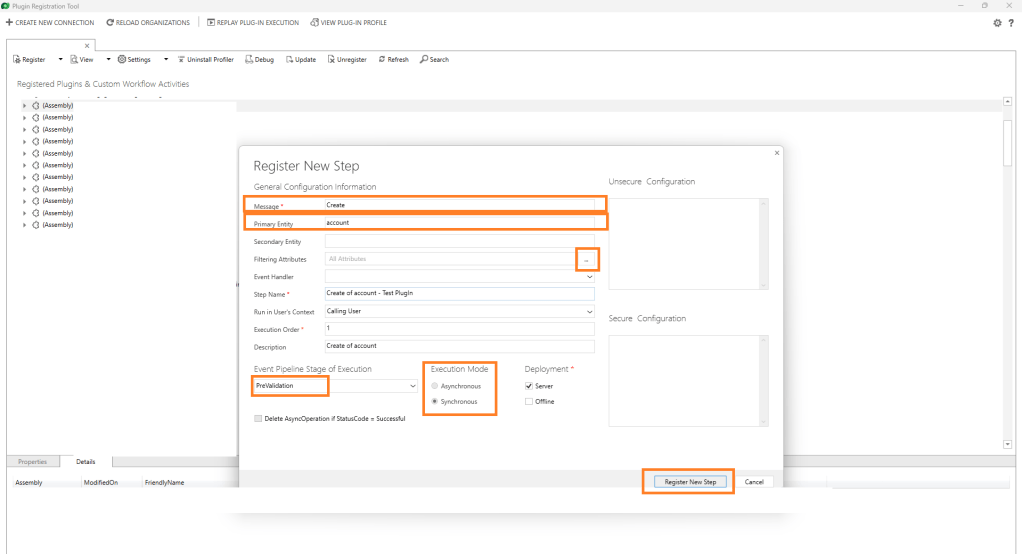
Task: Cancel the Register New Step dialog
Action: (754, 482)
